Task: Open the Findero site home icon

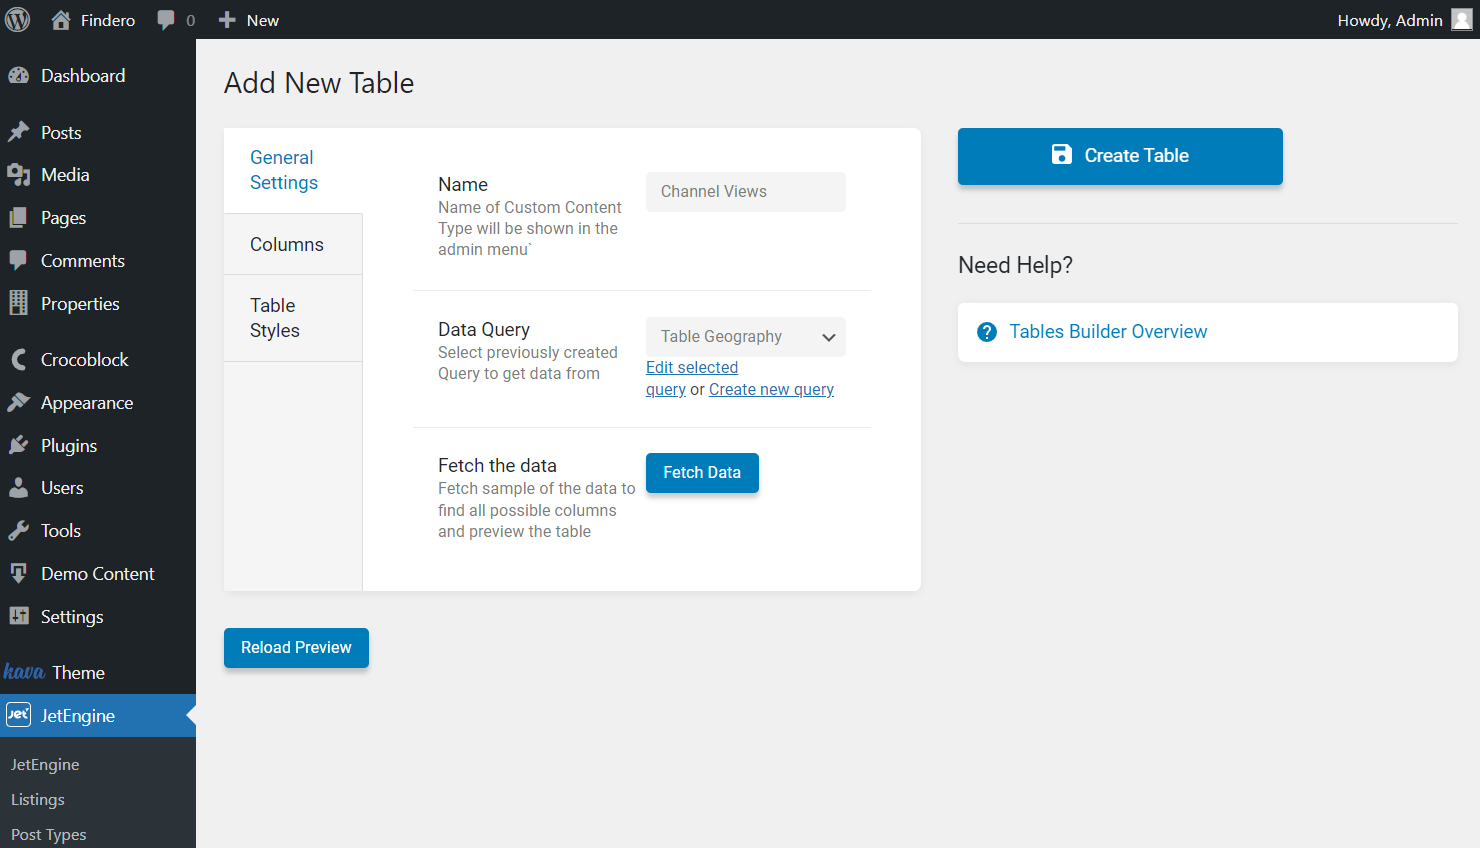Action: [x=61, y=20]
